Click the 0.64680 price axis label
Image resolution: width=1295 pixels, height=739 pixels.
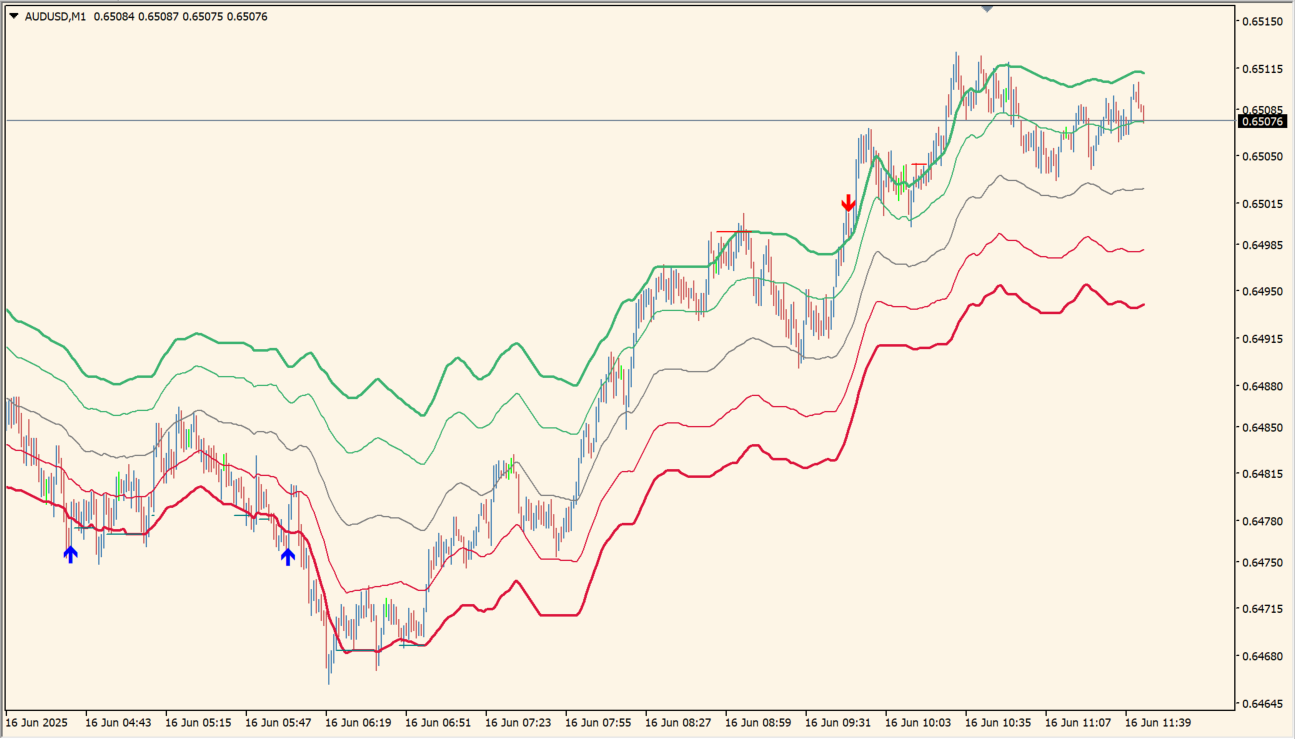pos(1264,656)
